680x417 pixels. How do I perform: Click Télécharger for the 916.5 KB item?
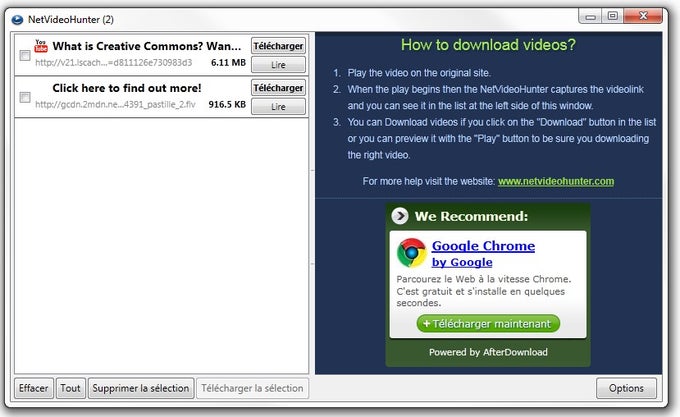click(x=278, y=88)
